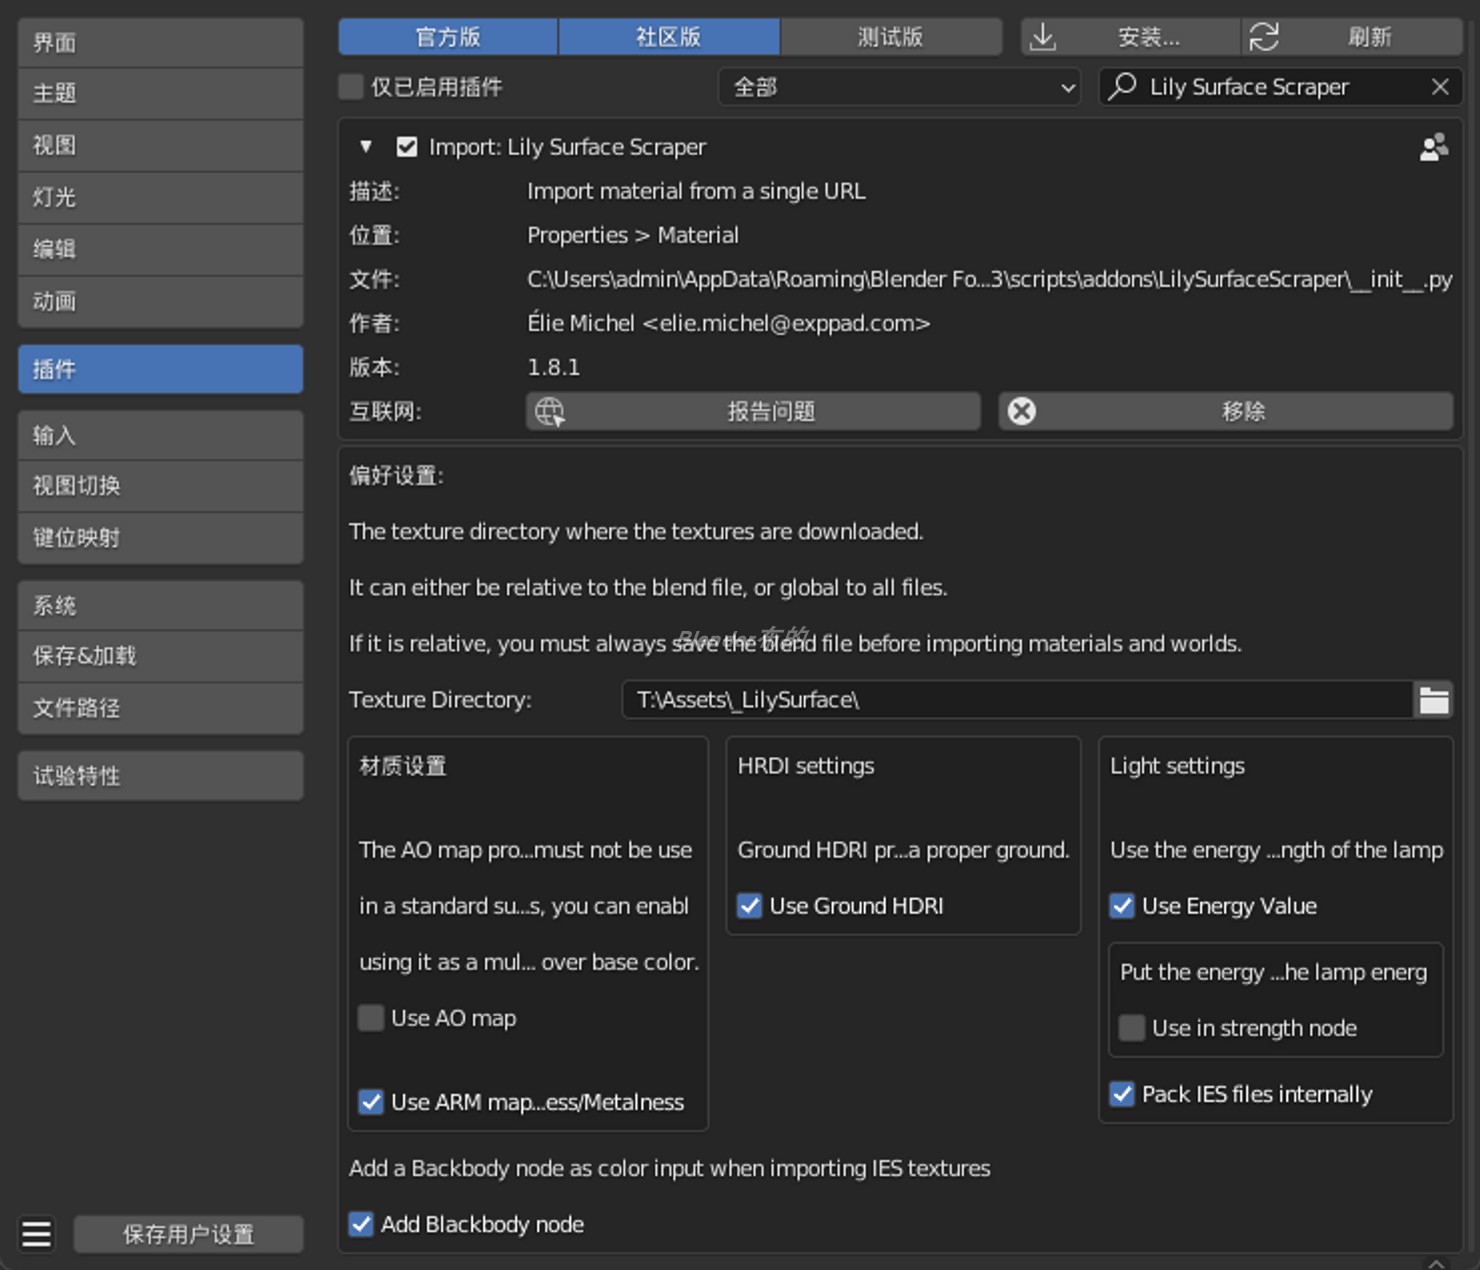Click the install download arrow icon

(1043, 37)
